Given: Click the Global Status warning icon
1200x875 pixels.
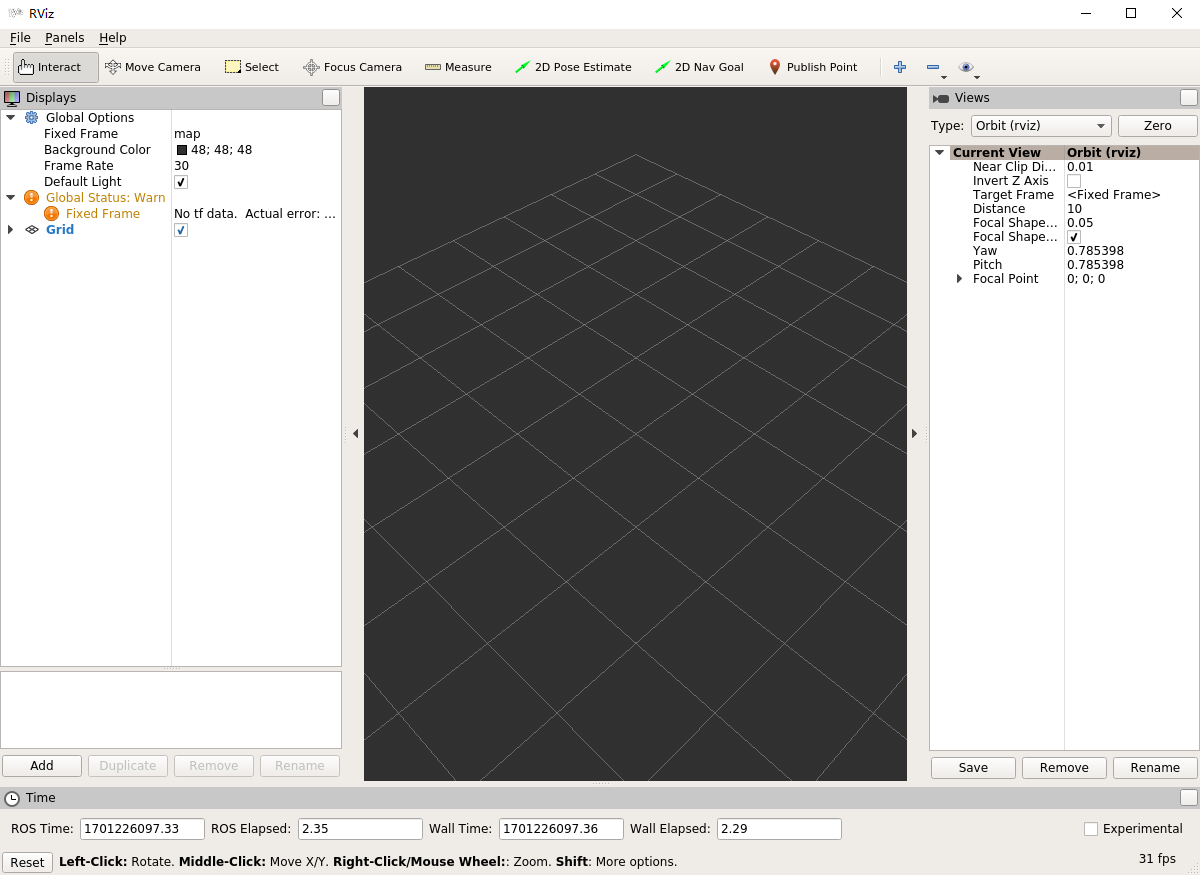Looking at the screenshot, I should (x=31, y=198).
